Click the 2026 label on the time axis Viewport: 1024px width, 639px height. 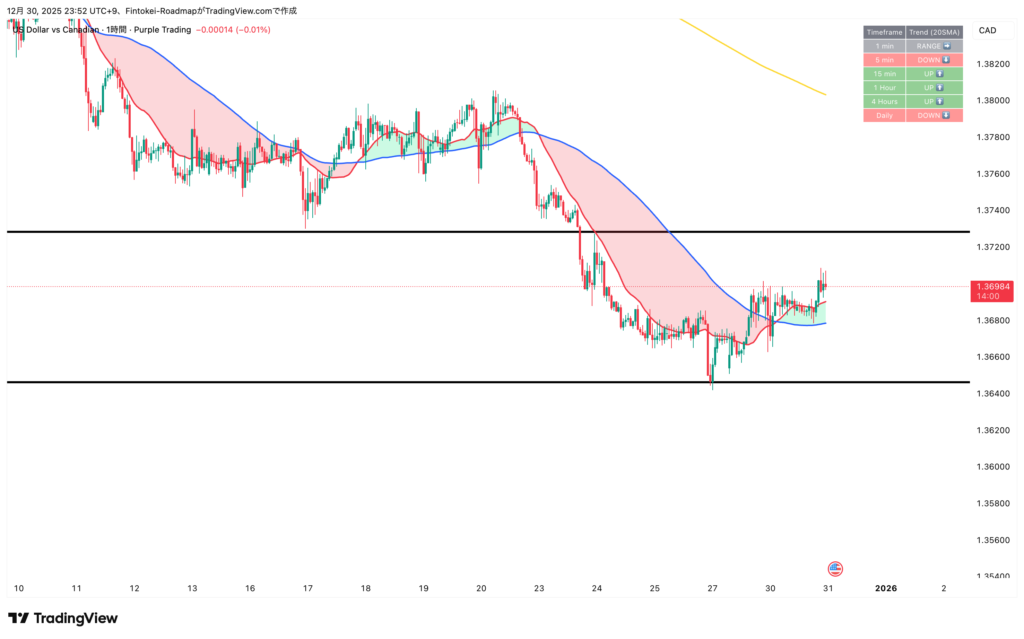click(885, 589)
